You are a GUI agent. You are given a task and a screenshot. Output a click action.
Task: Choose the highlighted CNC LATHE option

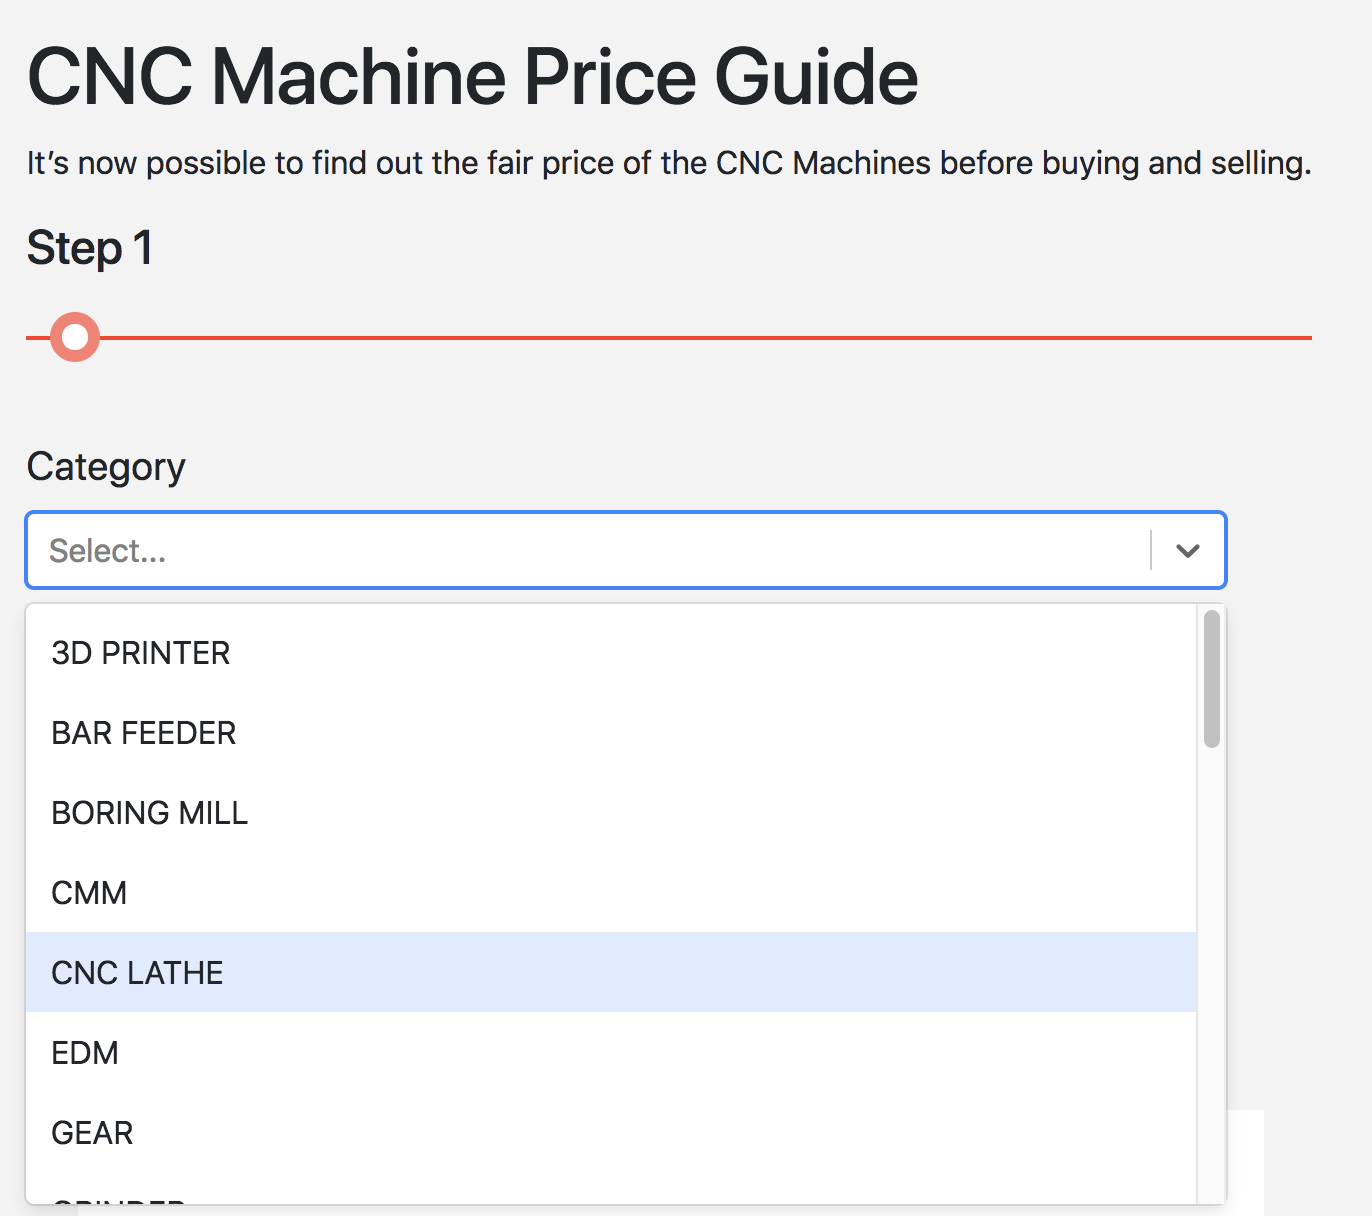(x=136, y=972)
